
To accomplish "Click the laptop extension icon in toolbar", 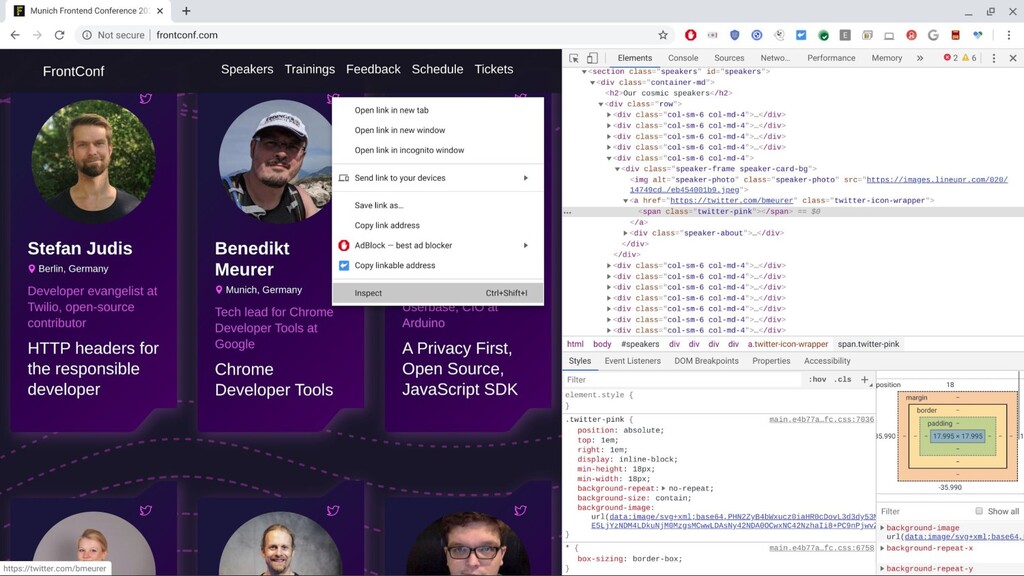I will click(889, 35).
